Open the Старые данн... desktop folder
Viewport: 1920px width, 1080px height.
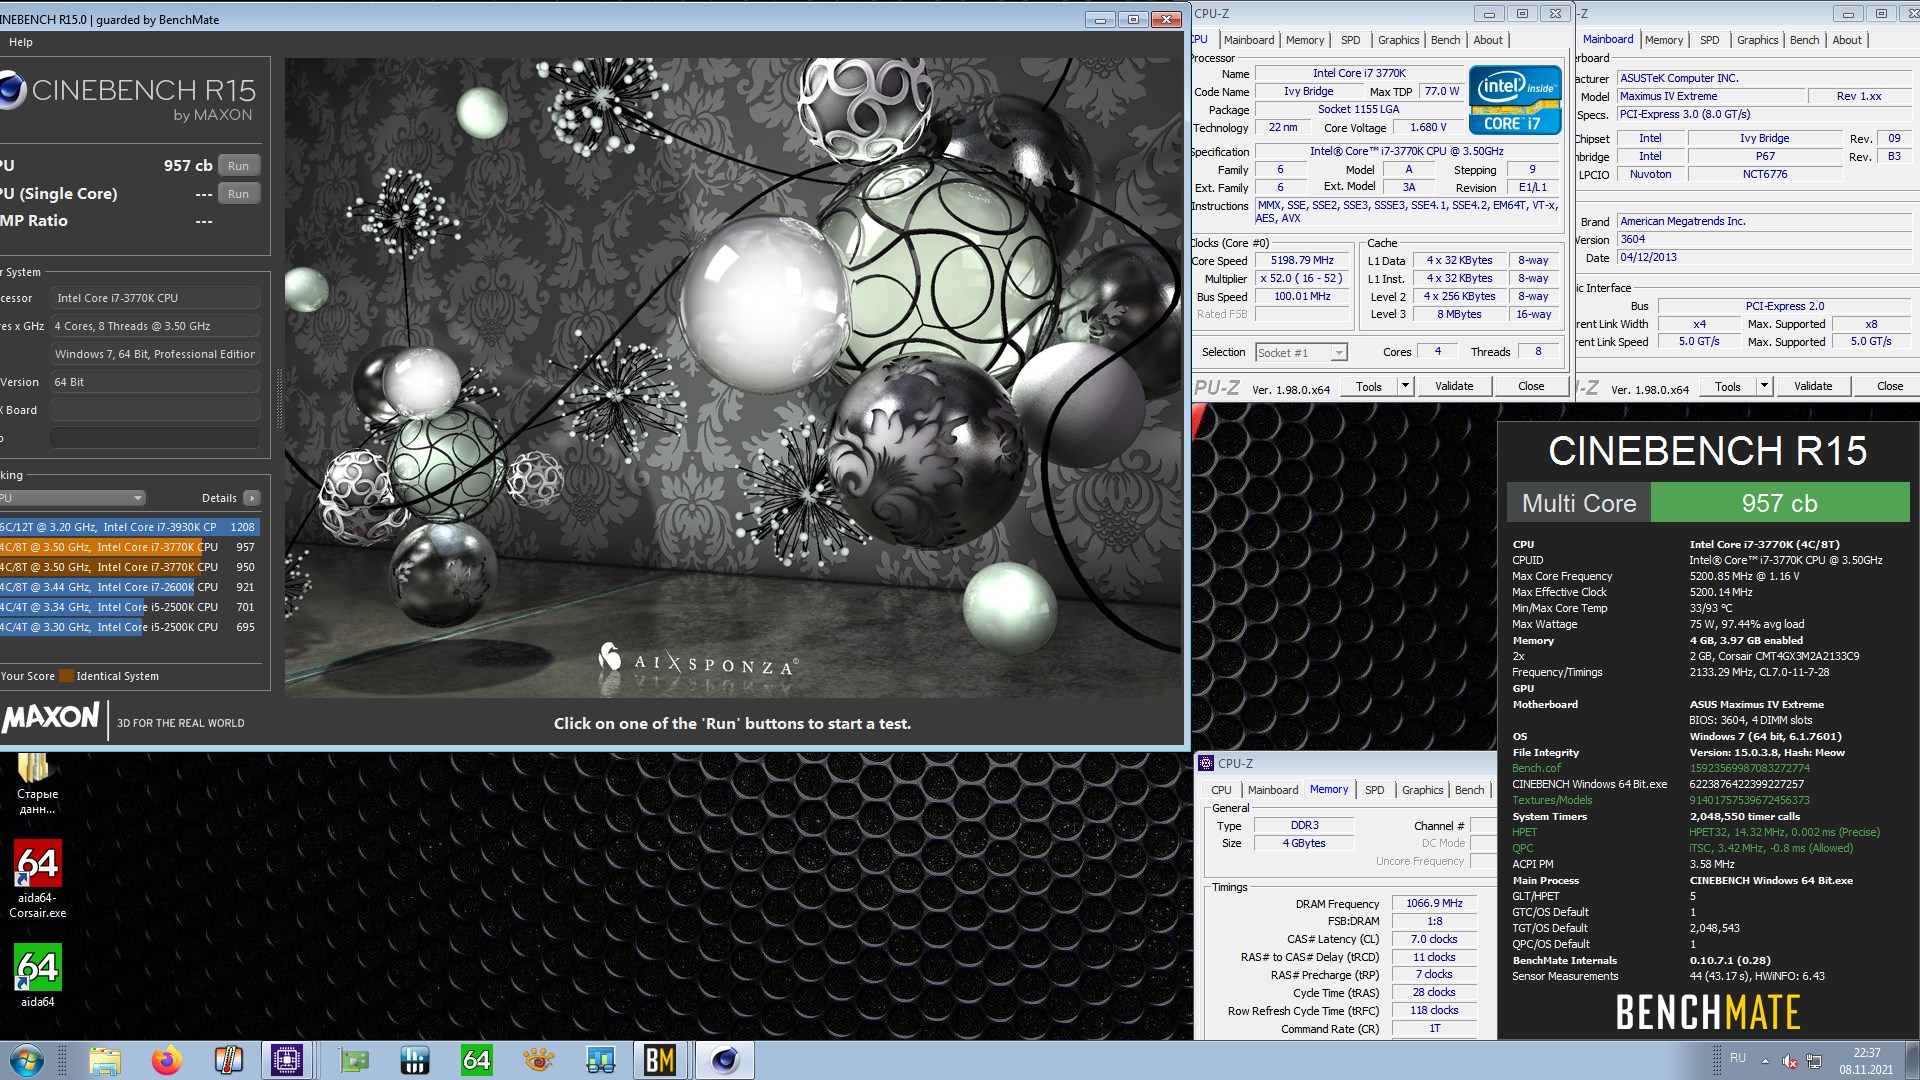pos(37,785)
